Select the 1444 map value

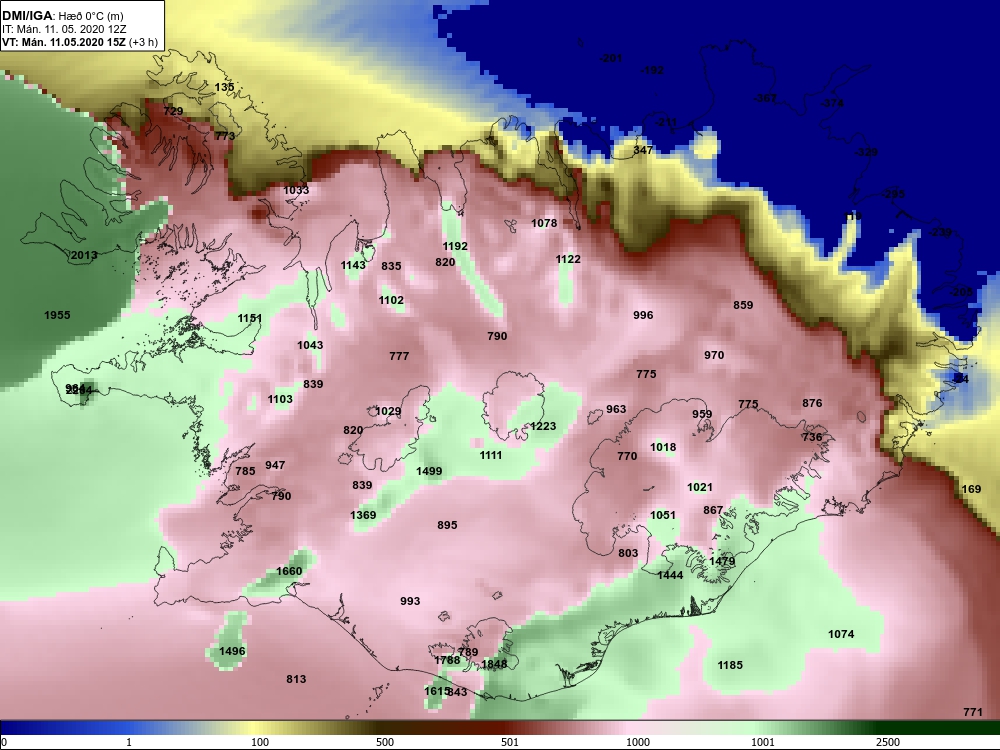click(670, 575)
